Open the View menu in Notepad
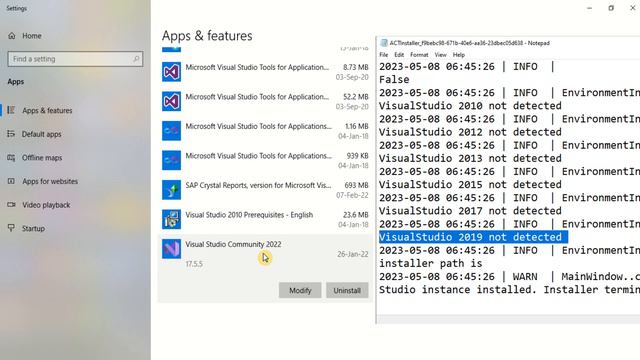The height and width of the screenshot is (360, 640). click(440, 55)
